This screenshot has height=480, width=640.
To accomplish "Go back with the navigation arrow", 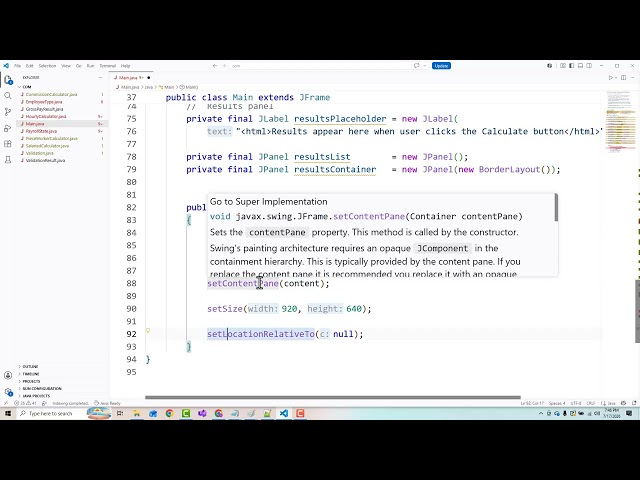I will tap(215, 66).
